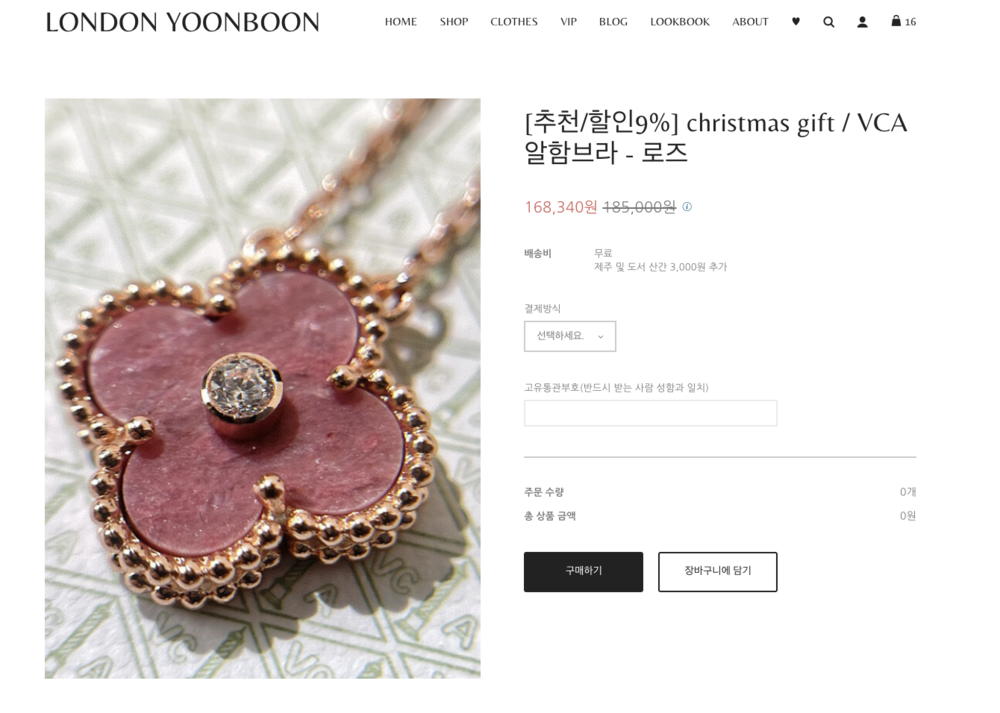Click the price info icon
The height and width of the screenshot is (713, 1000).
tap(687, 207)
